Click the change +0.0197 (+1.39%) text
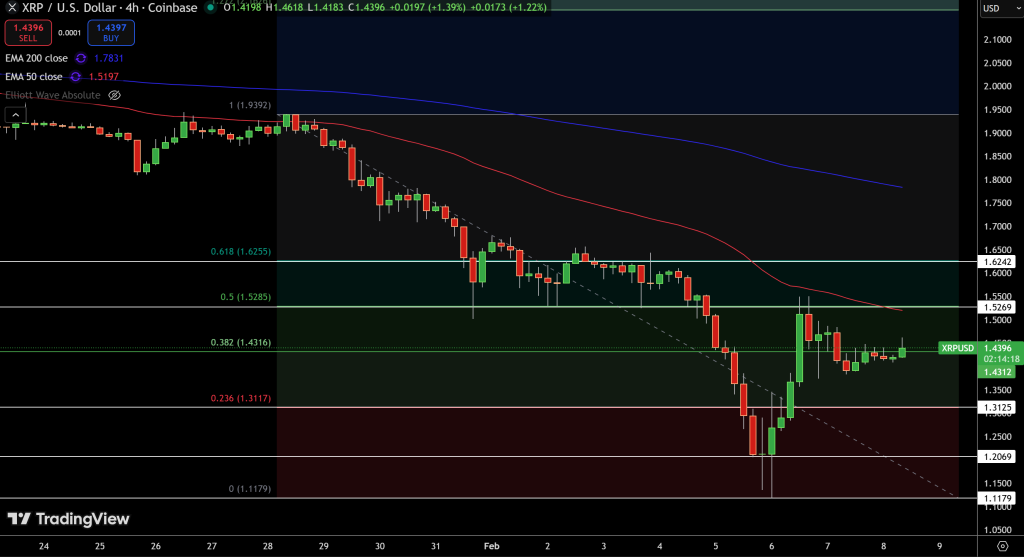This screenshot has width=1024, height=557. (x=427, y=8)
